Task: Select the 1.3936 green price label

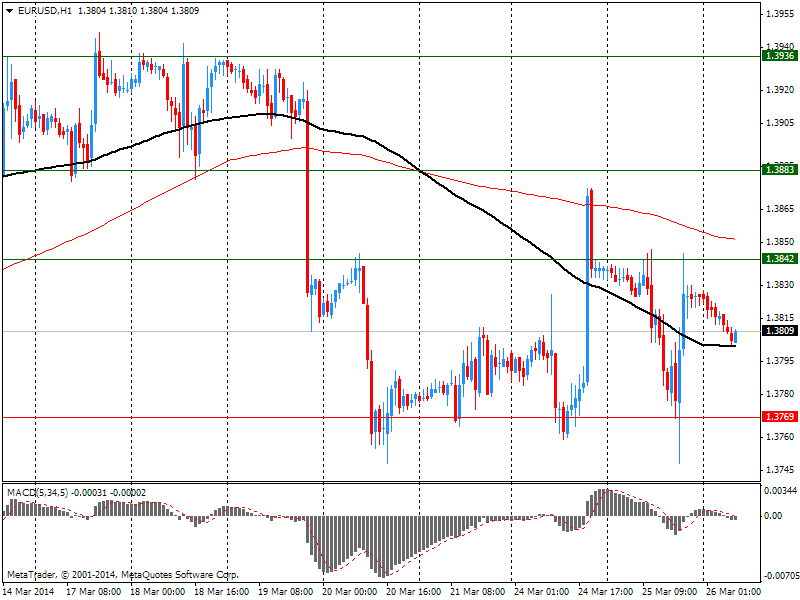Action: tap(779, 56)
